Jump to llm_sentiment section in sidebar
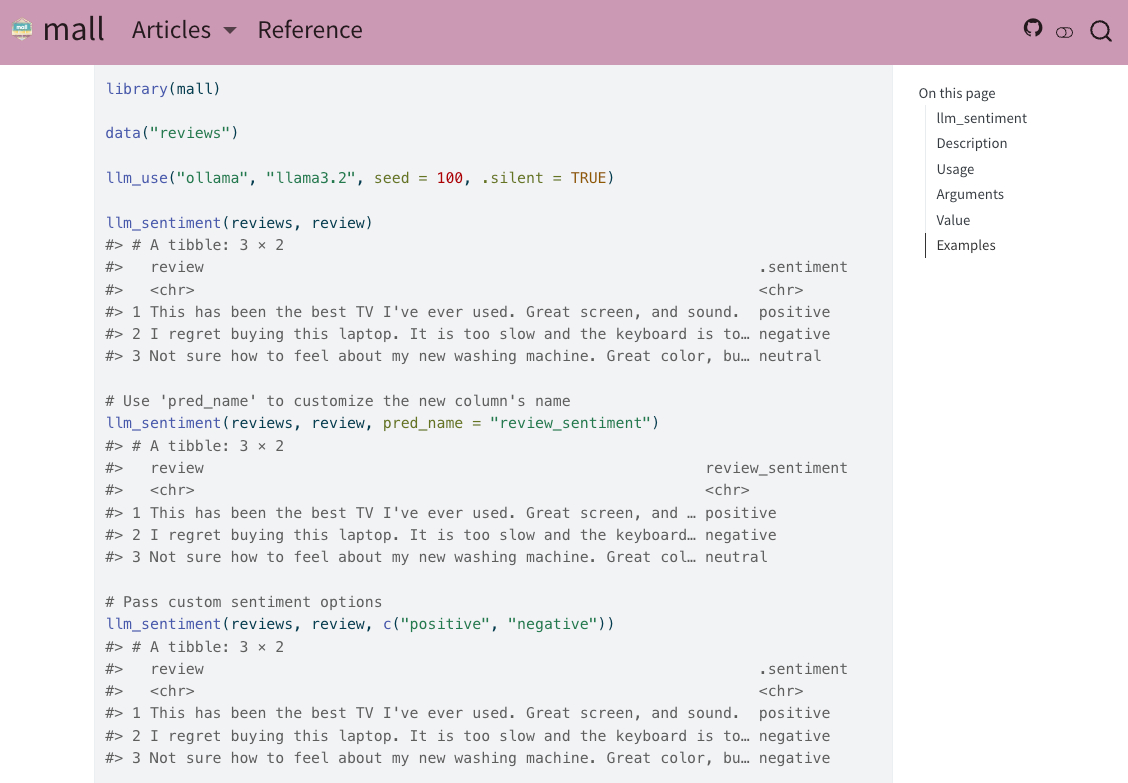 coord(981,118)
